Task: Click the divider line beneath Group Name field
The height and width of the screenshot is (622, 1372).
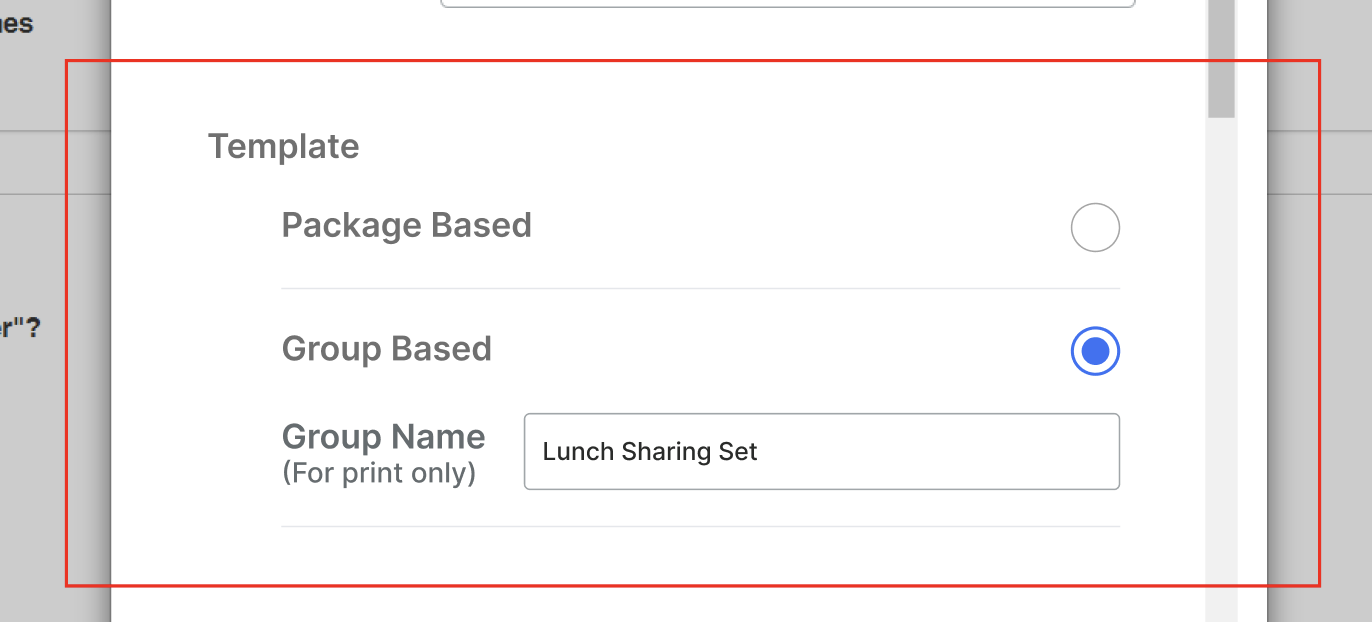Action: coord(700,526)
